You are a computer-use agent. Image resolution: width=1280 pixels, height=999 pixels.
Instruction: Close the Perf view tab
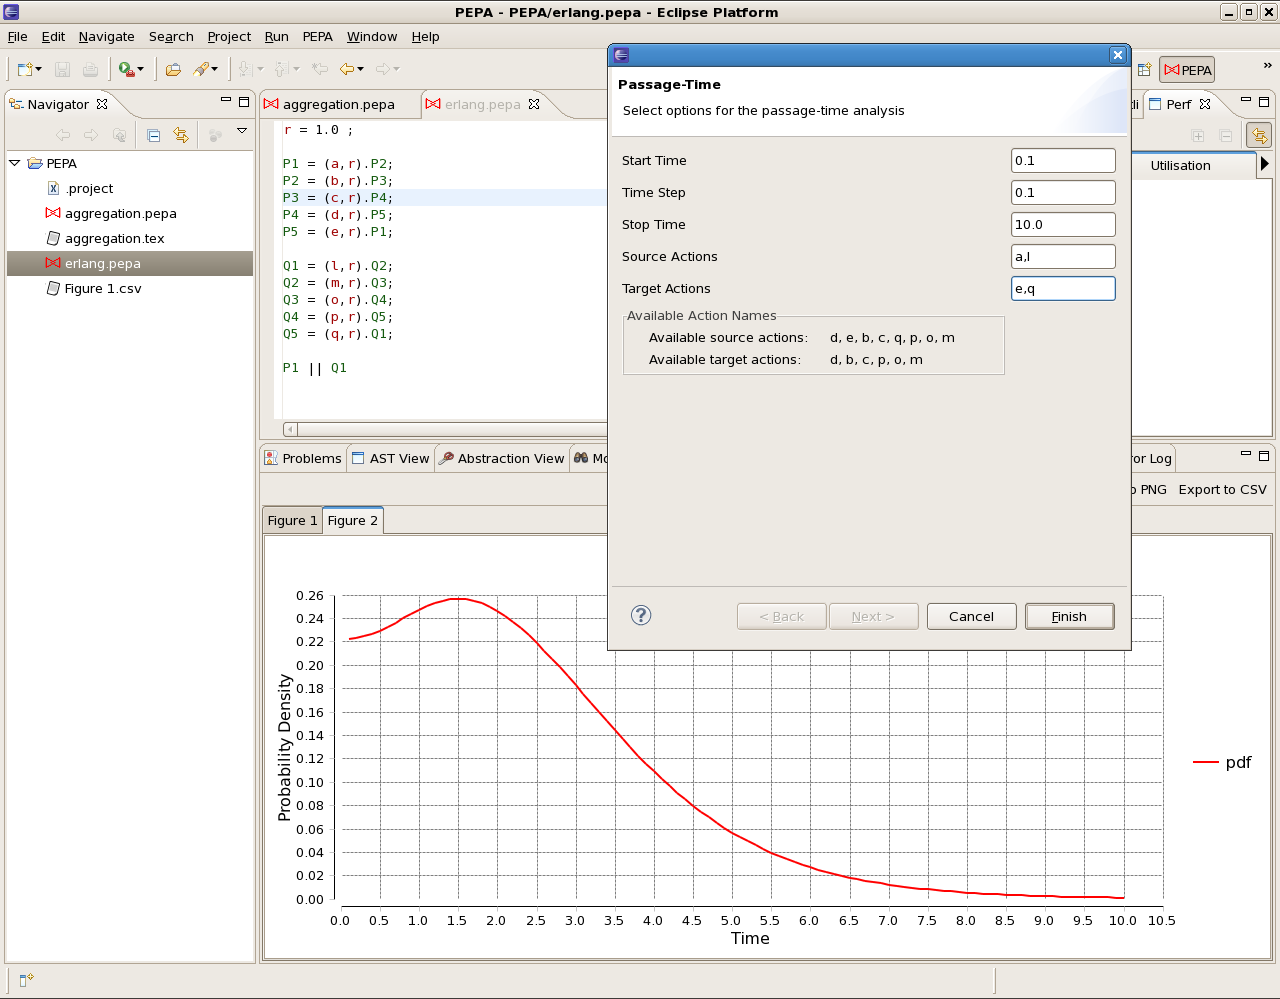[x=1205, y=104]
